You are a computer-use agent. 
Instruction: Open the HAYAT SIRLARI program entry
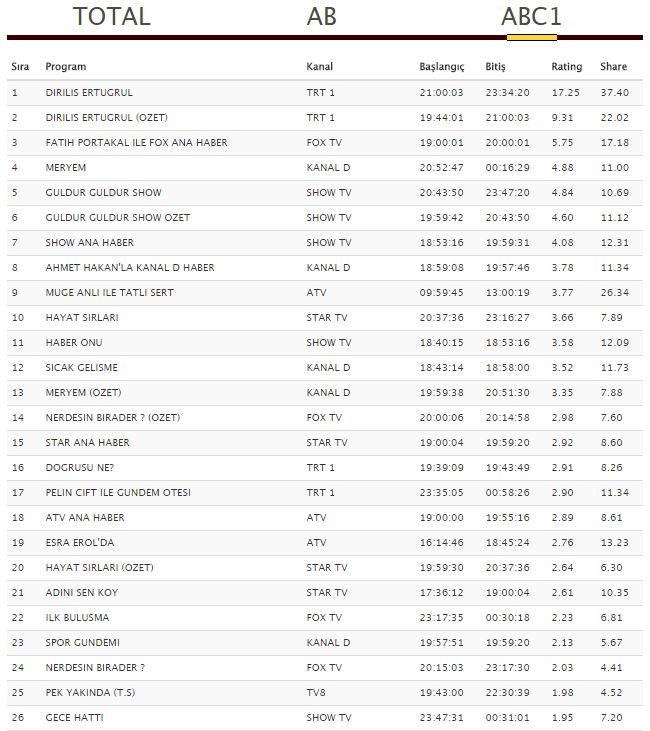83,318
